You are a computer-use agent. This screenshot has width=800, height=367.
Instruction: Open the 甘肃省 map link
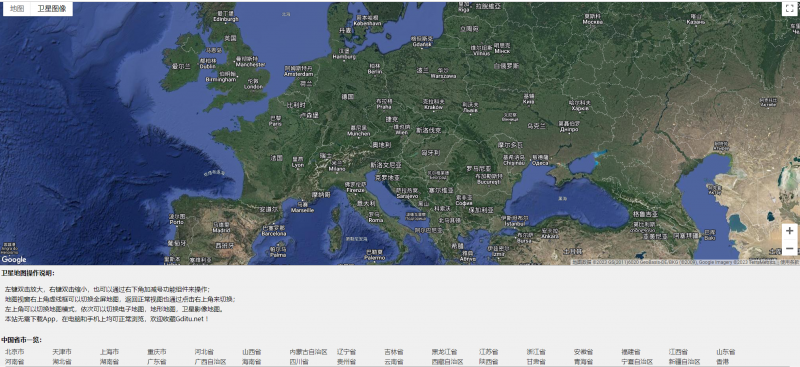pos(536,362)
